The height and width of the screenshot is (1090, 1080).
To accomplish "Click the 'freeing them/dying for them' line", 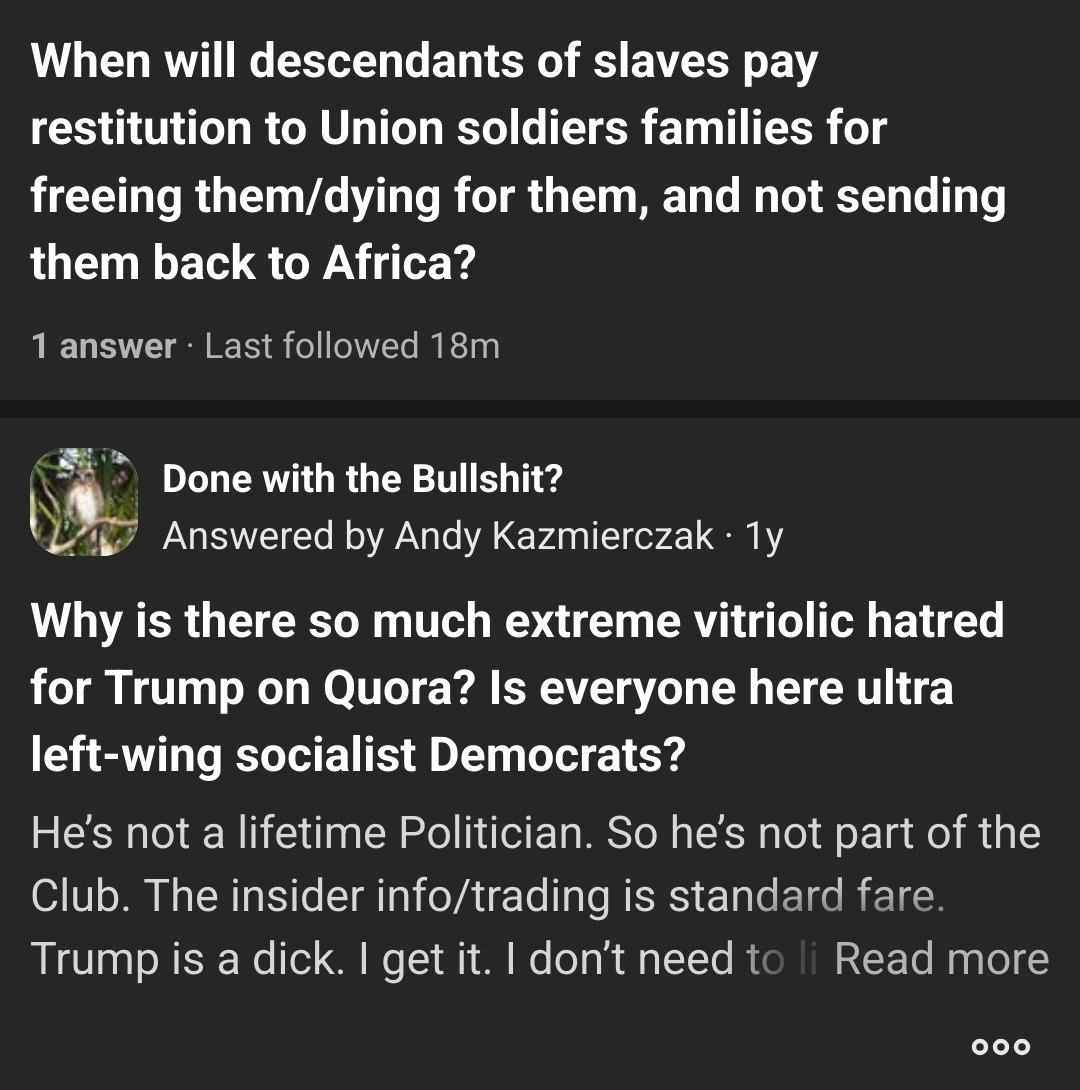I will 340,196.
